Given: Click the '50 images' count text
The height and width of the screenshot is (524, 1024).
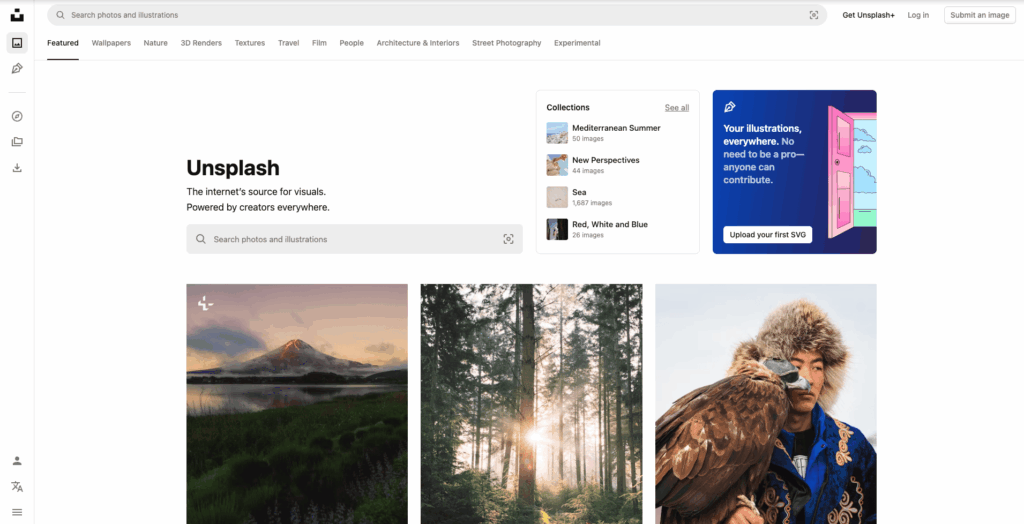Looking at the screenshot, I should [588, 139].
